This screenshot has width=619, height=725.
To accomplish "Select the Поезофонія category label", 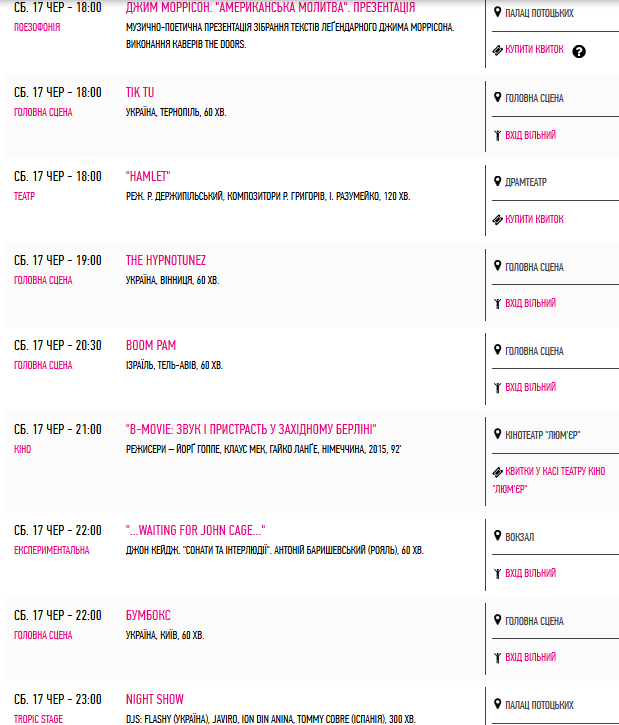I will (37, 27).
